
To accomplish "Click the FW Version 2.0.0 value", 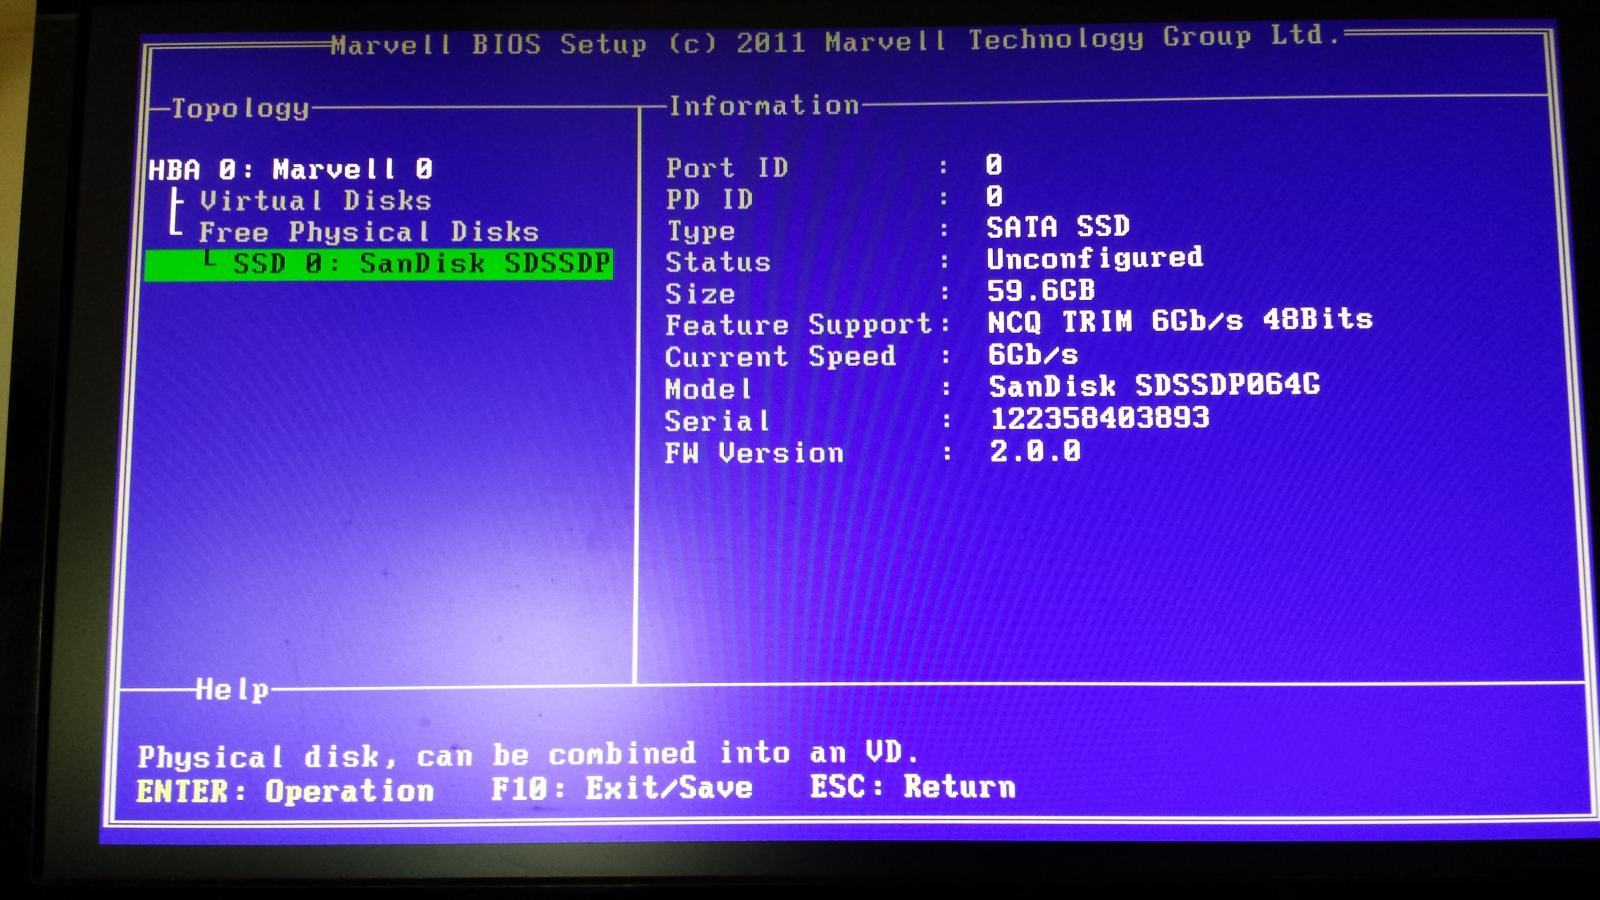I will [x=1035, y=451].
